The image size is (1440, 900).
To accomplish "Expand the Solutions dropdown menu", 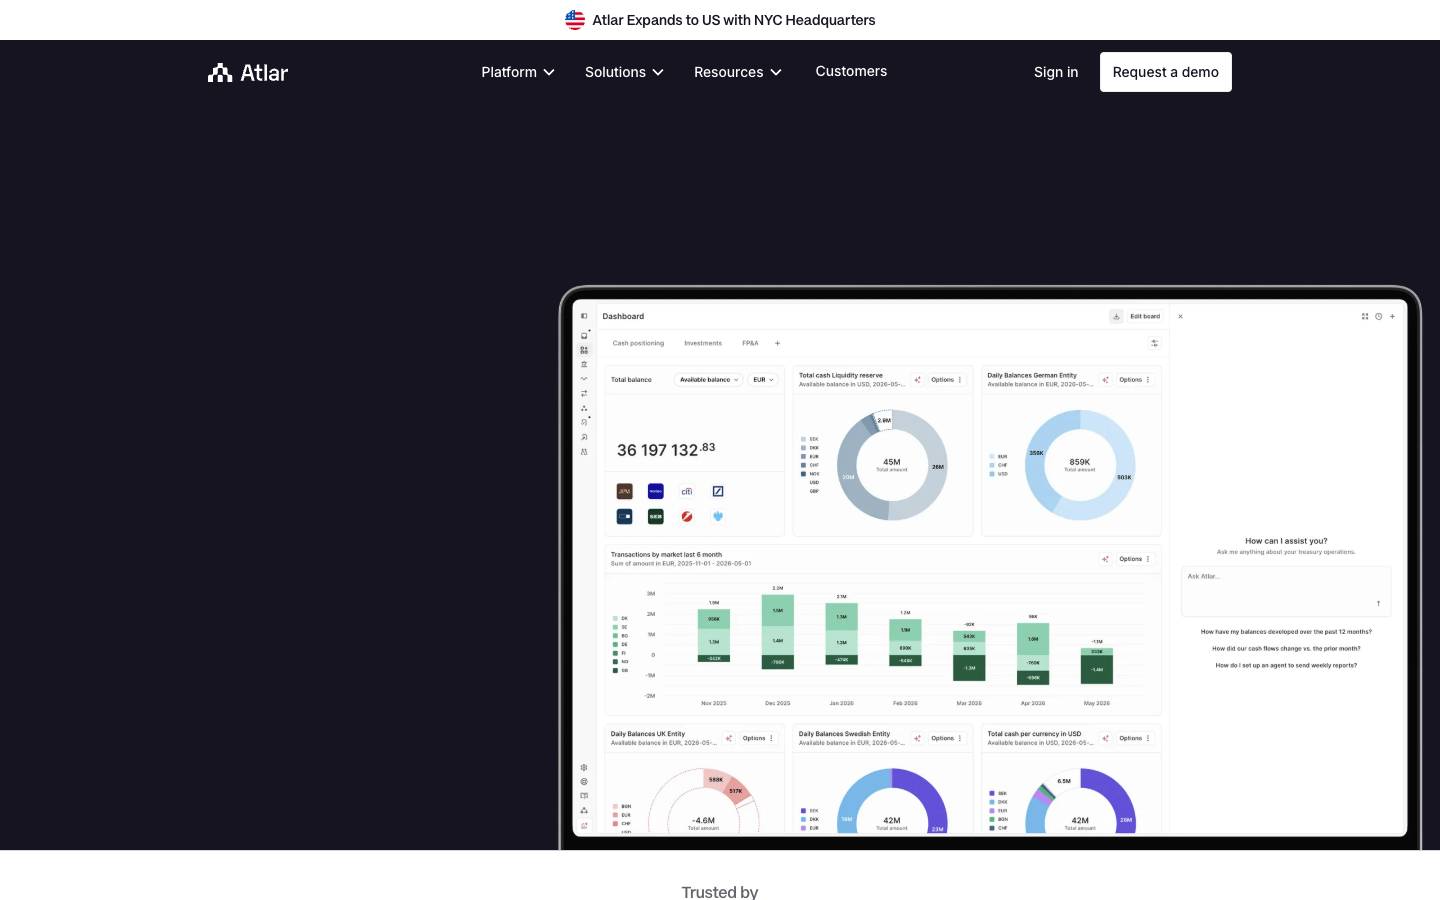I will [x=624, y=72].
